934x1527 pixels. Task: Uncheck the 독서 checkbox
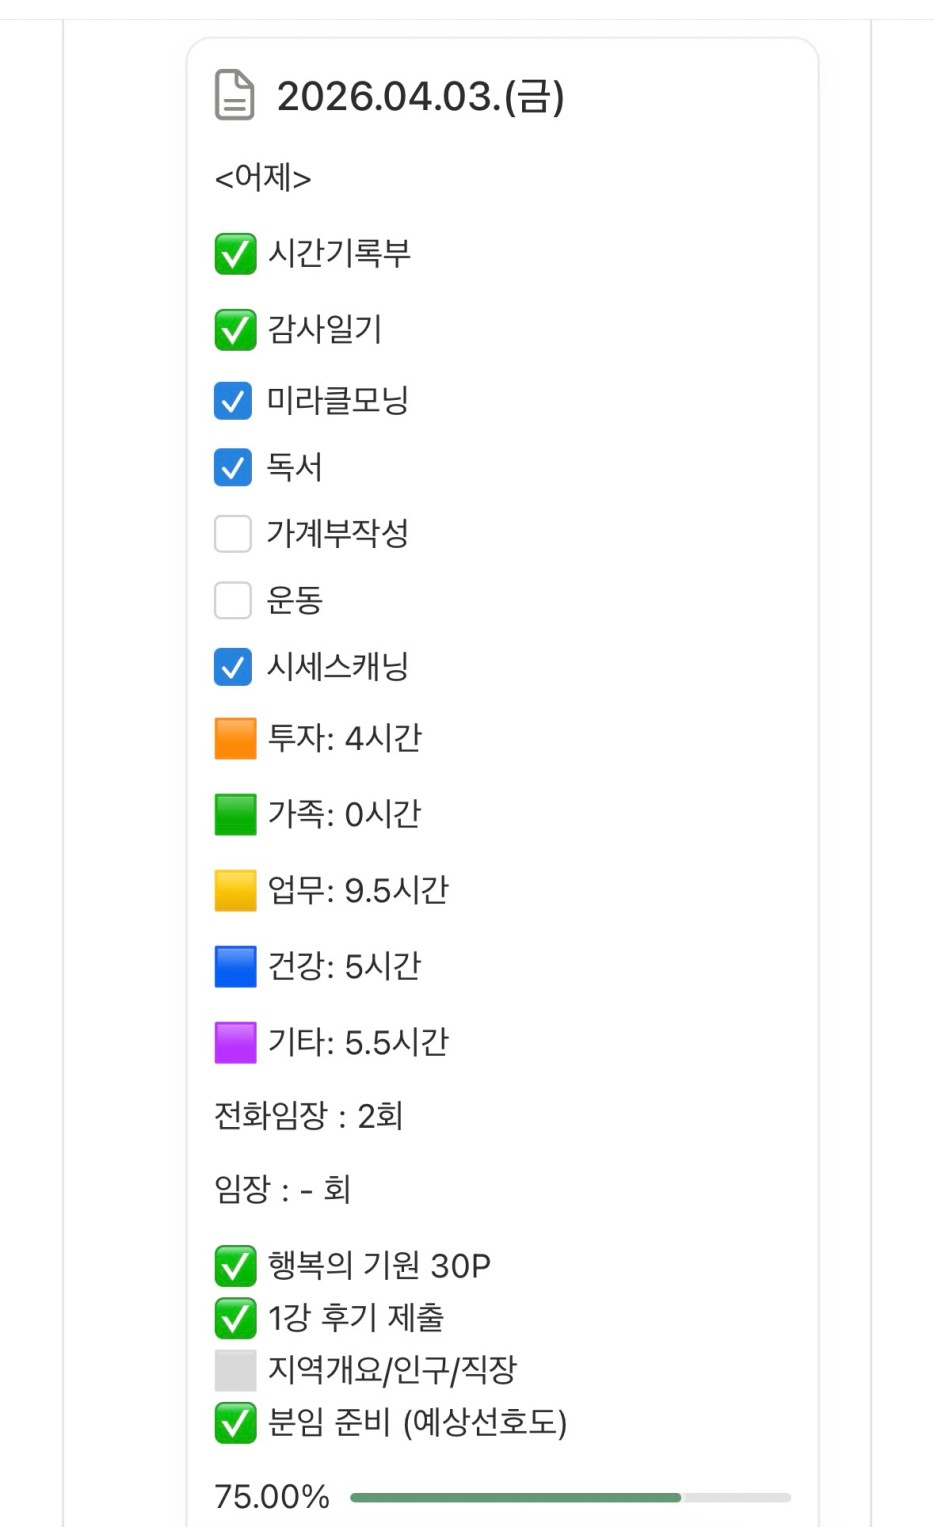click(233, 467)
